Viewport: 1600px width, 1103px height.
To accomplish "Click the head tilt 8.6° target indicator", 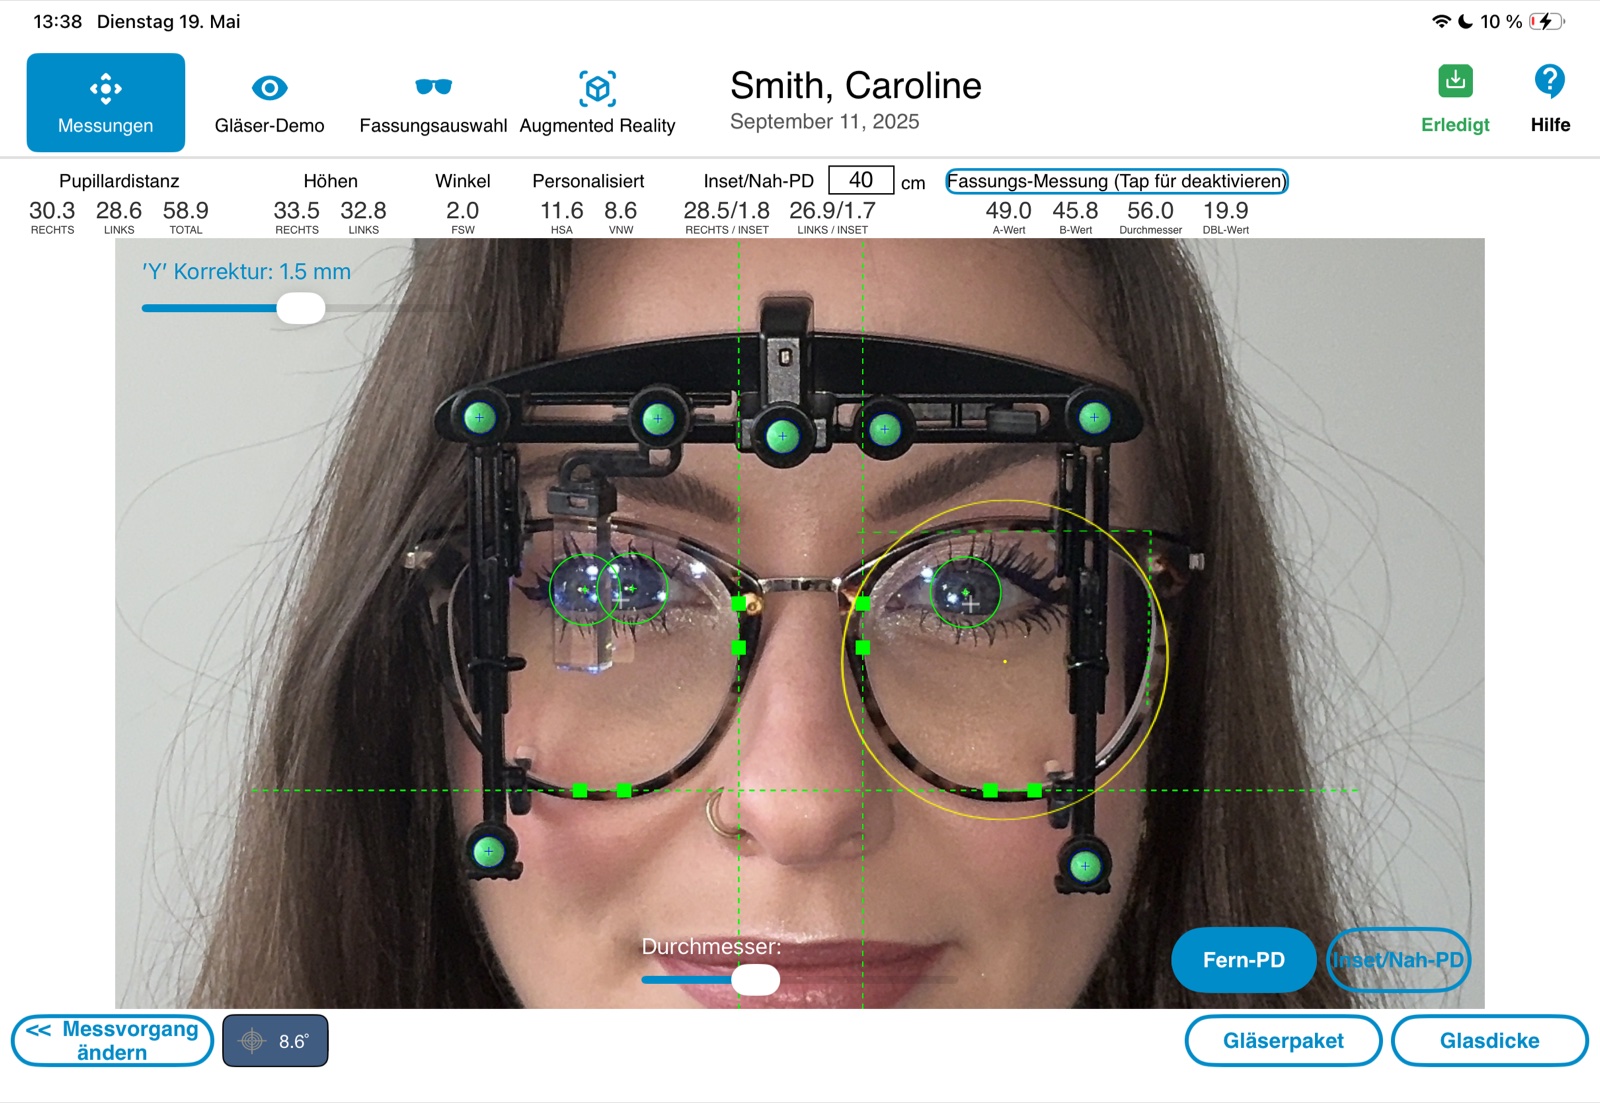I will tap(275, 1041).
